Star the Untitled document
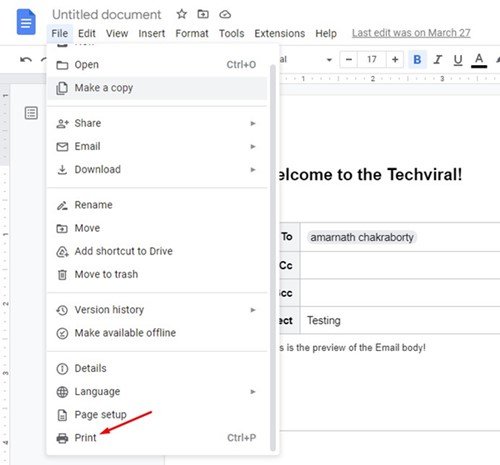The width and height of the screenshot is (500, 465). pos(182,14)
